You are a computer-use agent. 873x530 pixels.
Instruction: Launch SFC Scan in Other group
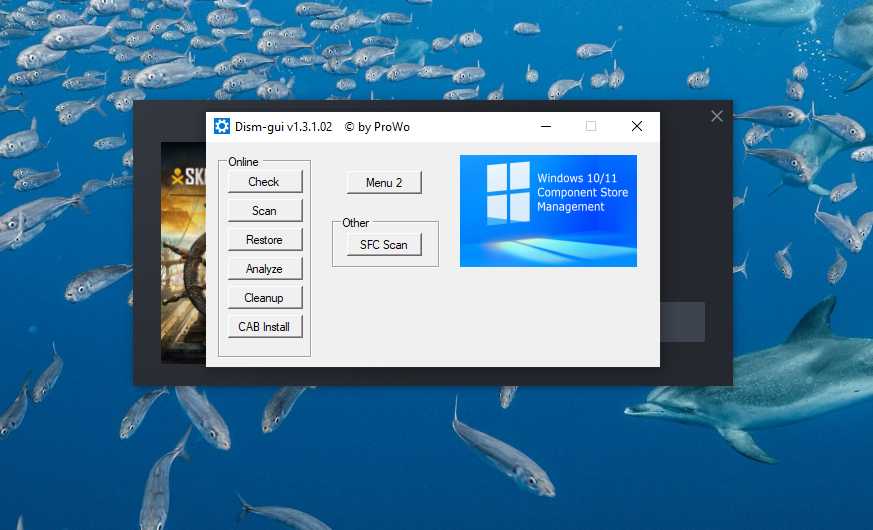coord(384,244)
